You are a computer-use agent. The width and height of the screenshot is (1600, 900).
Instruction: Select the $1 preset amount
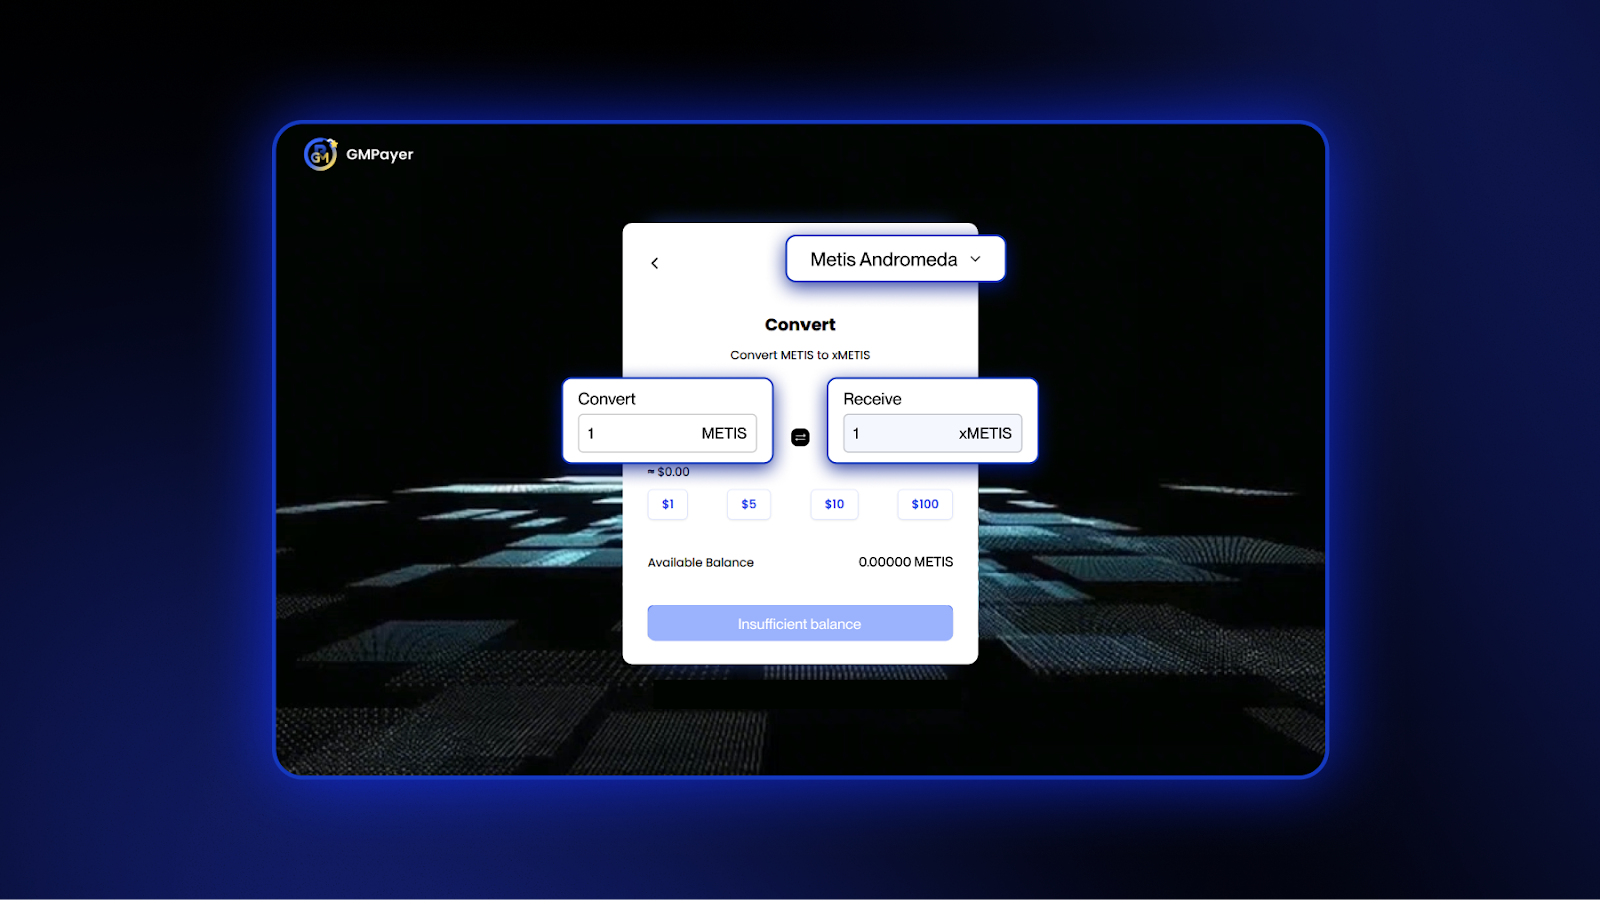pyautogui.click(x=668, y=504)
